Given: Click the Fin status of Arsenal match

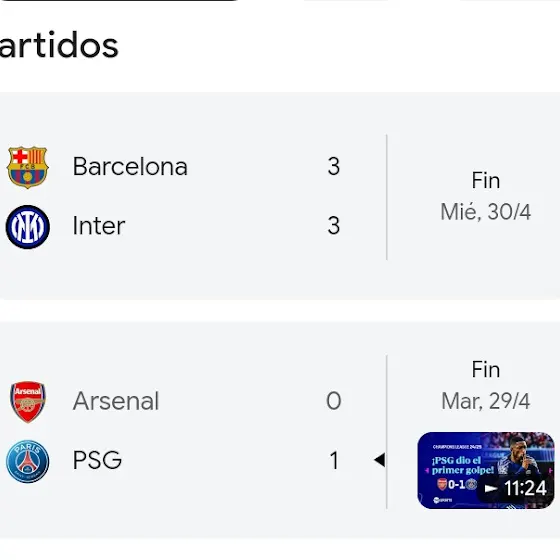Looking at the screenshot, I should [486, 370].
